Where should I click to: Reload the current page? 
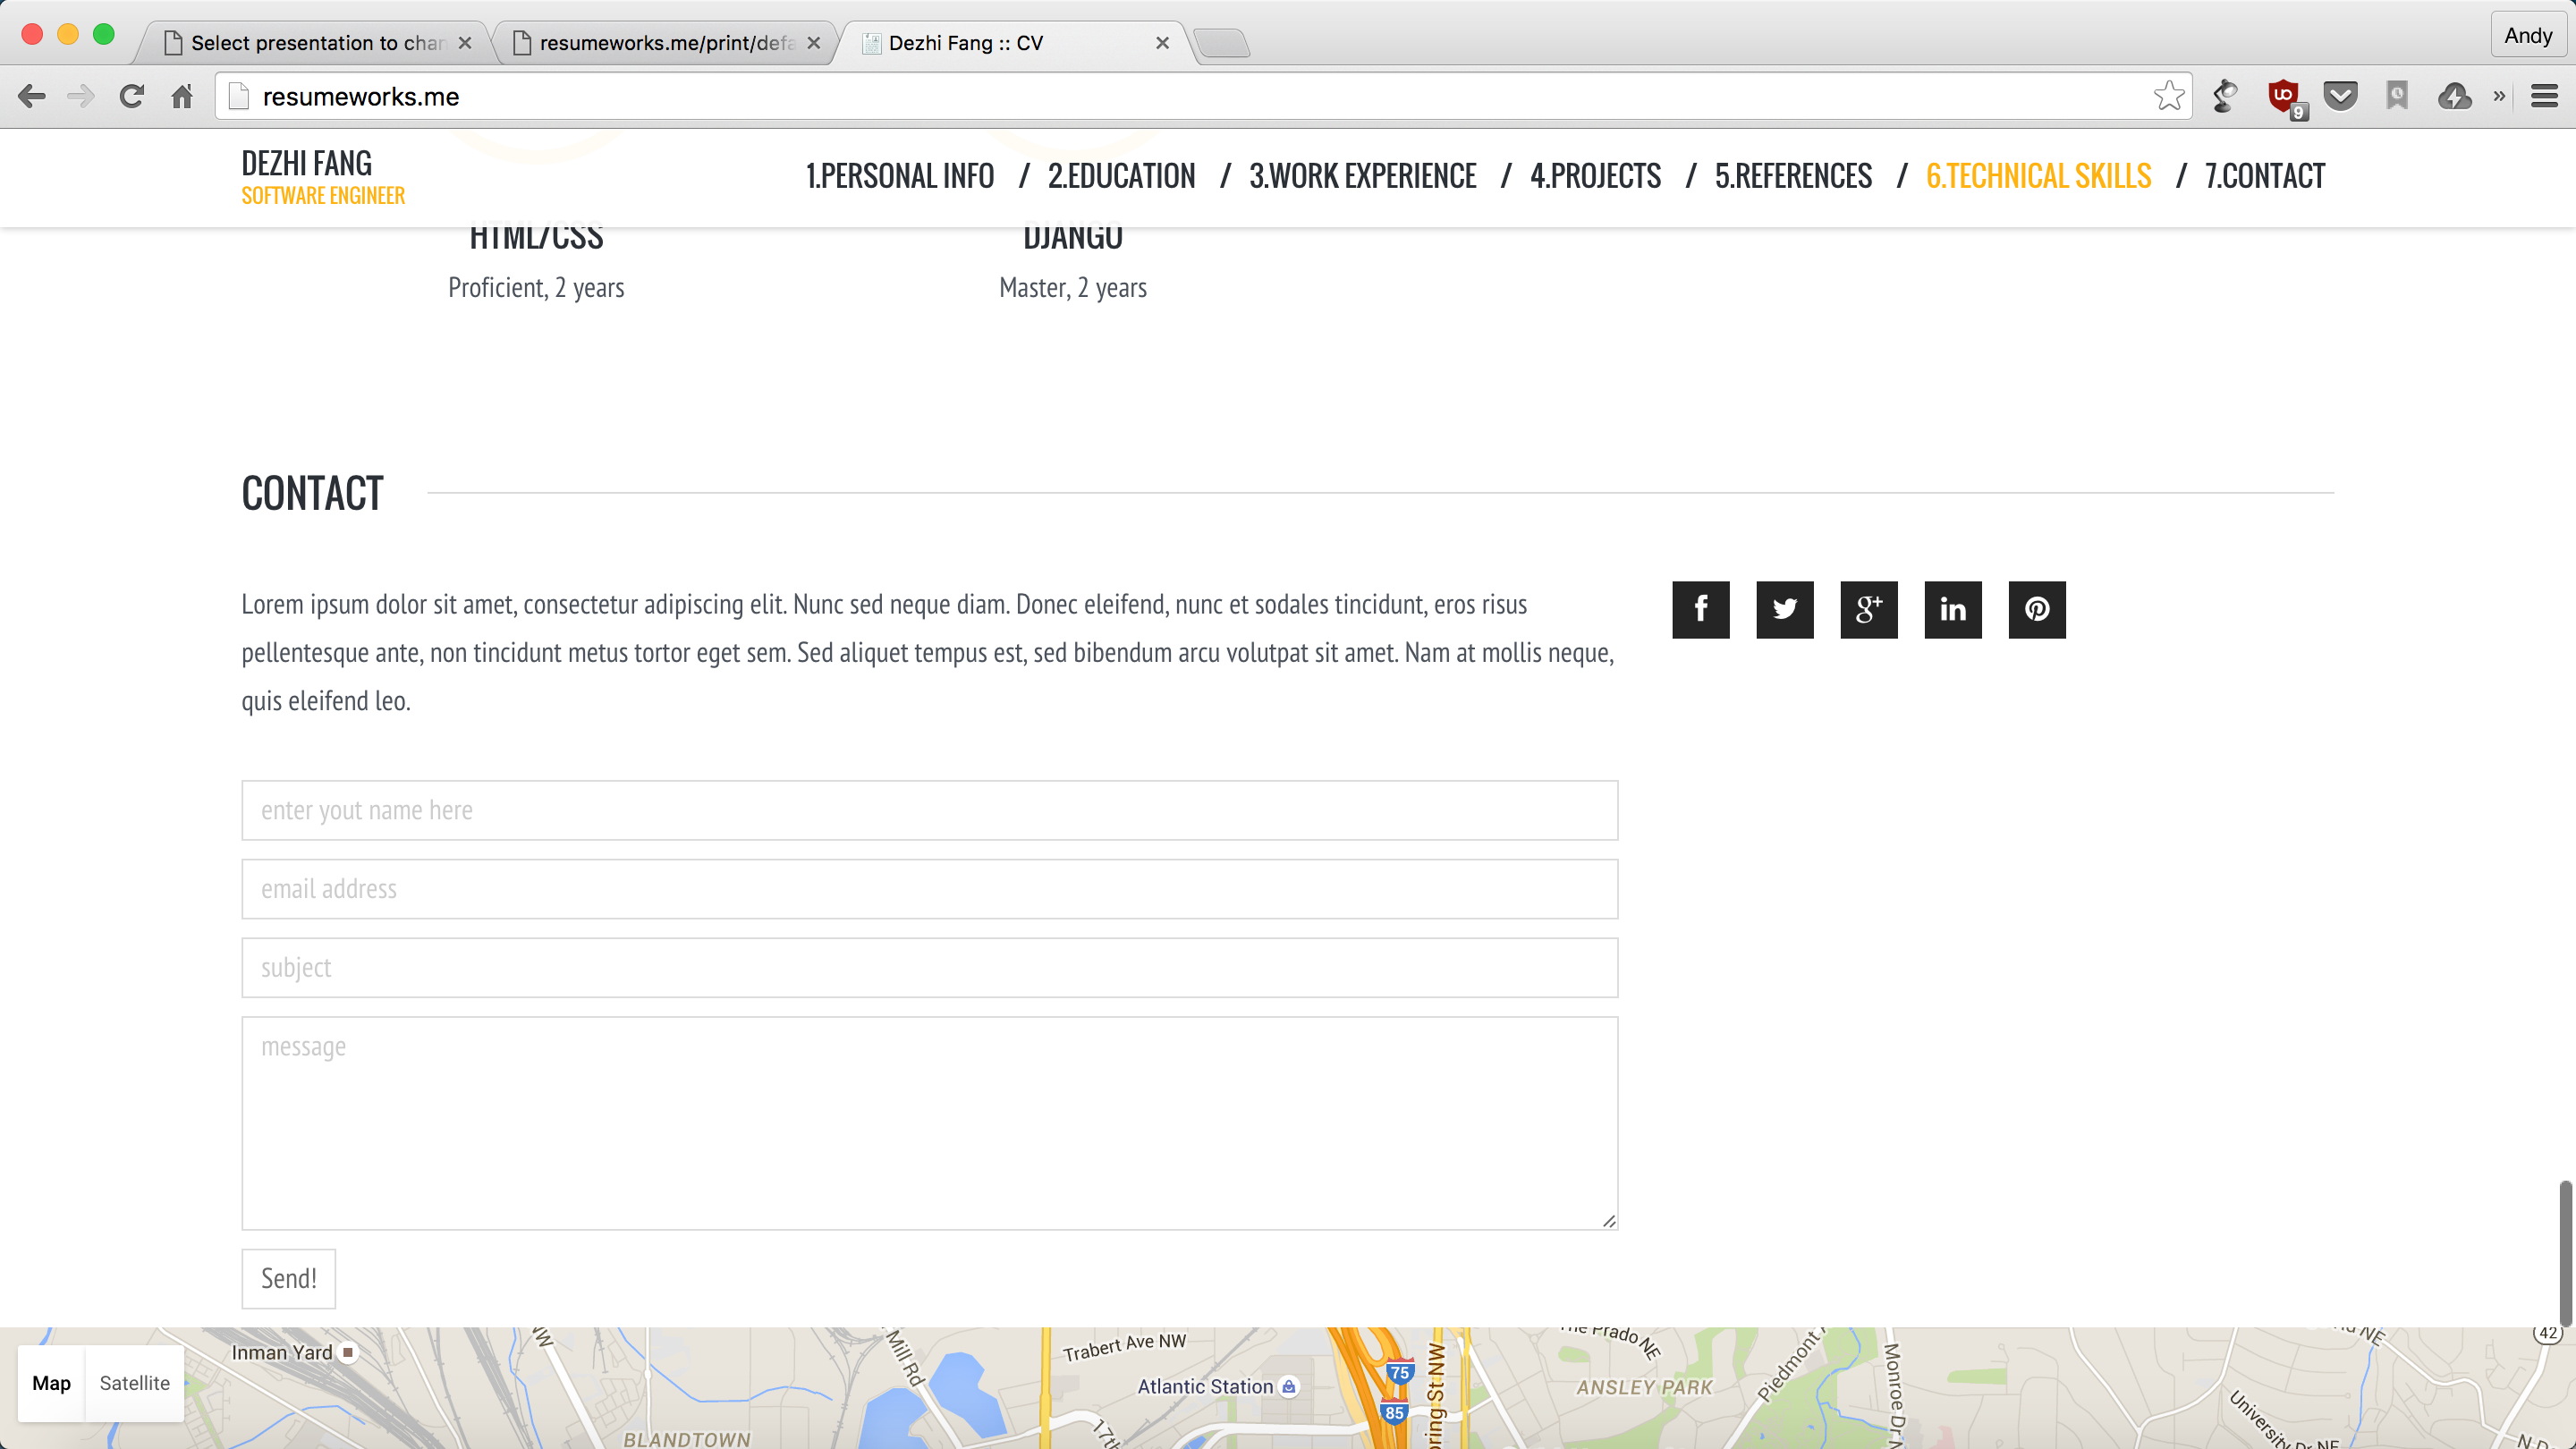coord(131,96)
